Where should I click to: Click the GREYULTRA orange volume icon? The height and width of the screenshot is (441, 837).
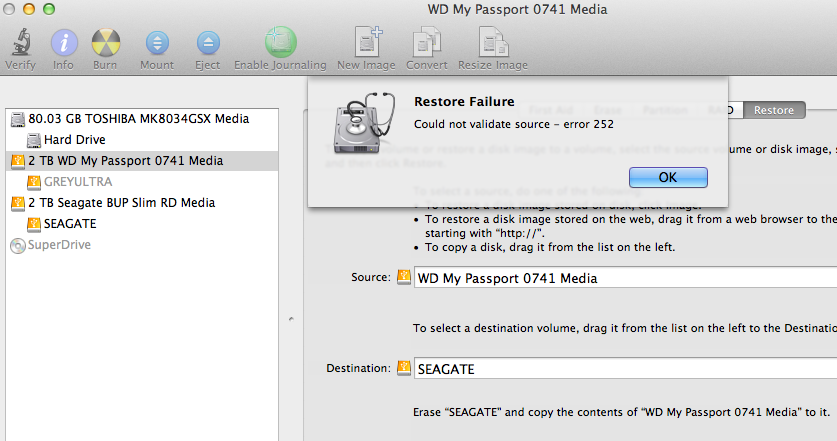(34, 182)
